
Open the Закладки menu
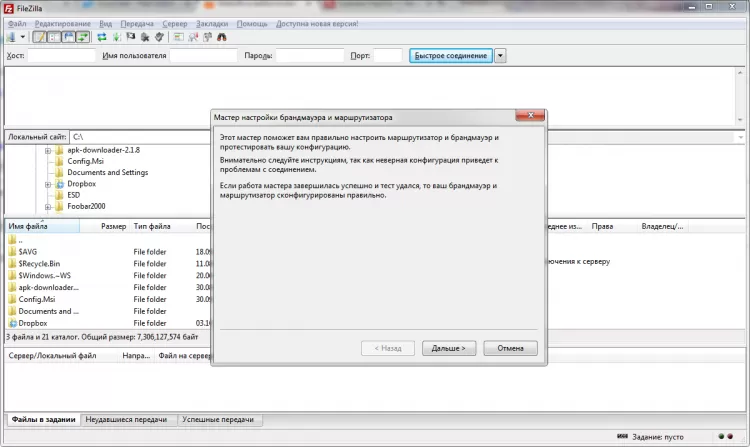212,23
